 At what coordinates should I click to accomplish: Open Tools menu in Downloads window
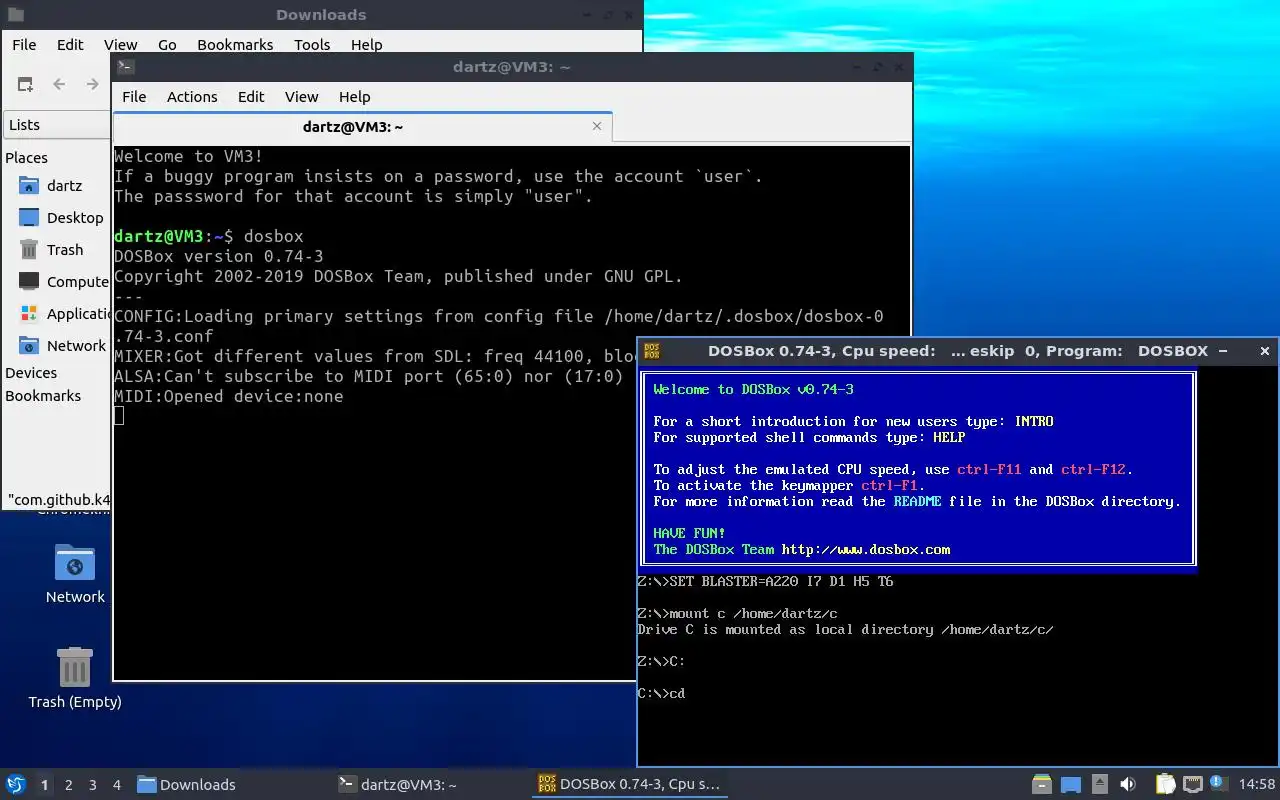[312, 44]
